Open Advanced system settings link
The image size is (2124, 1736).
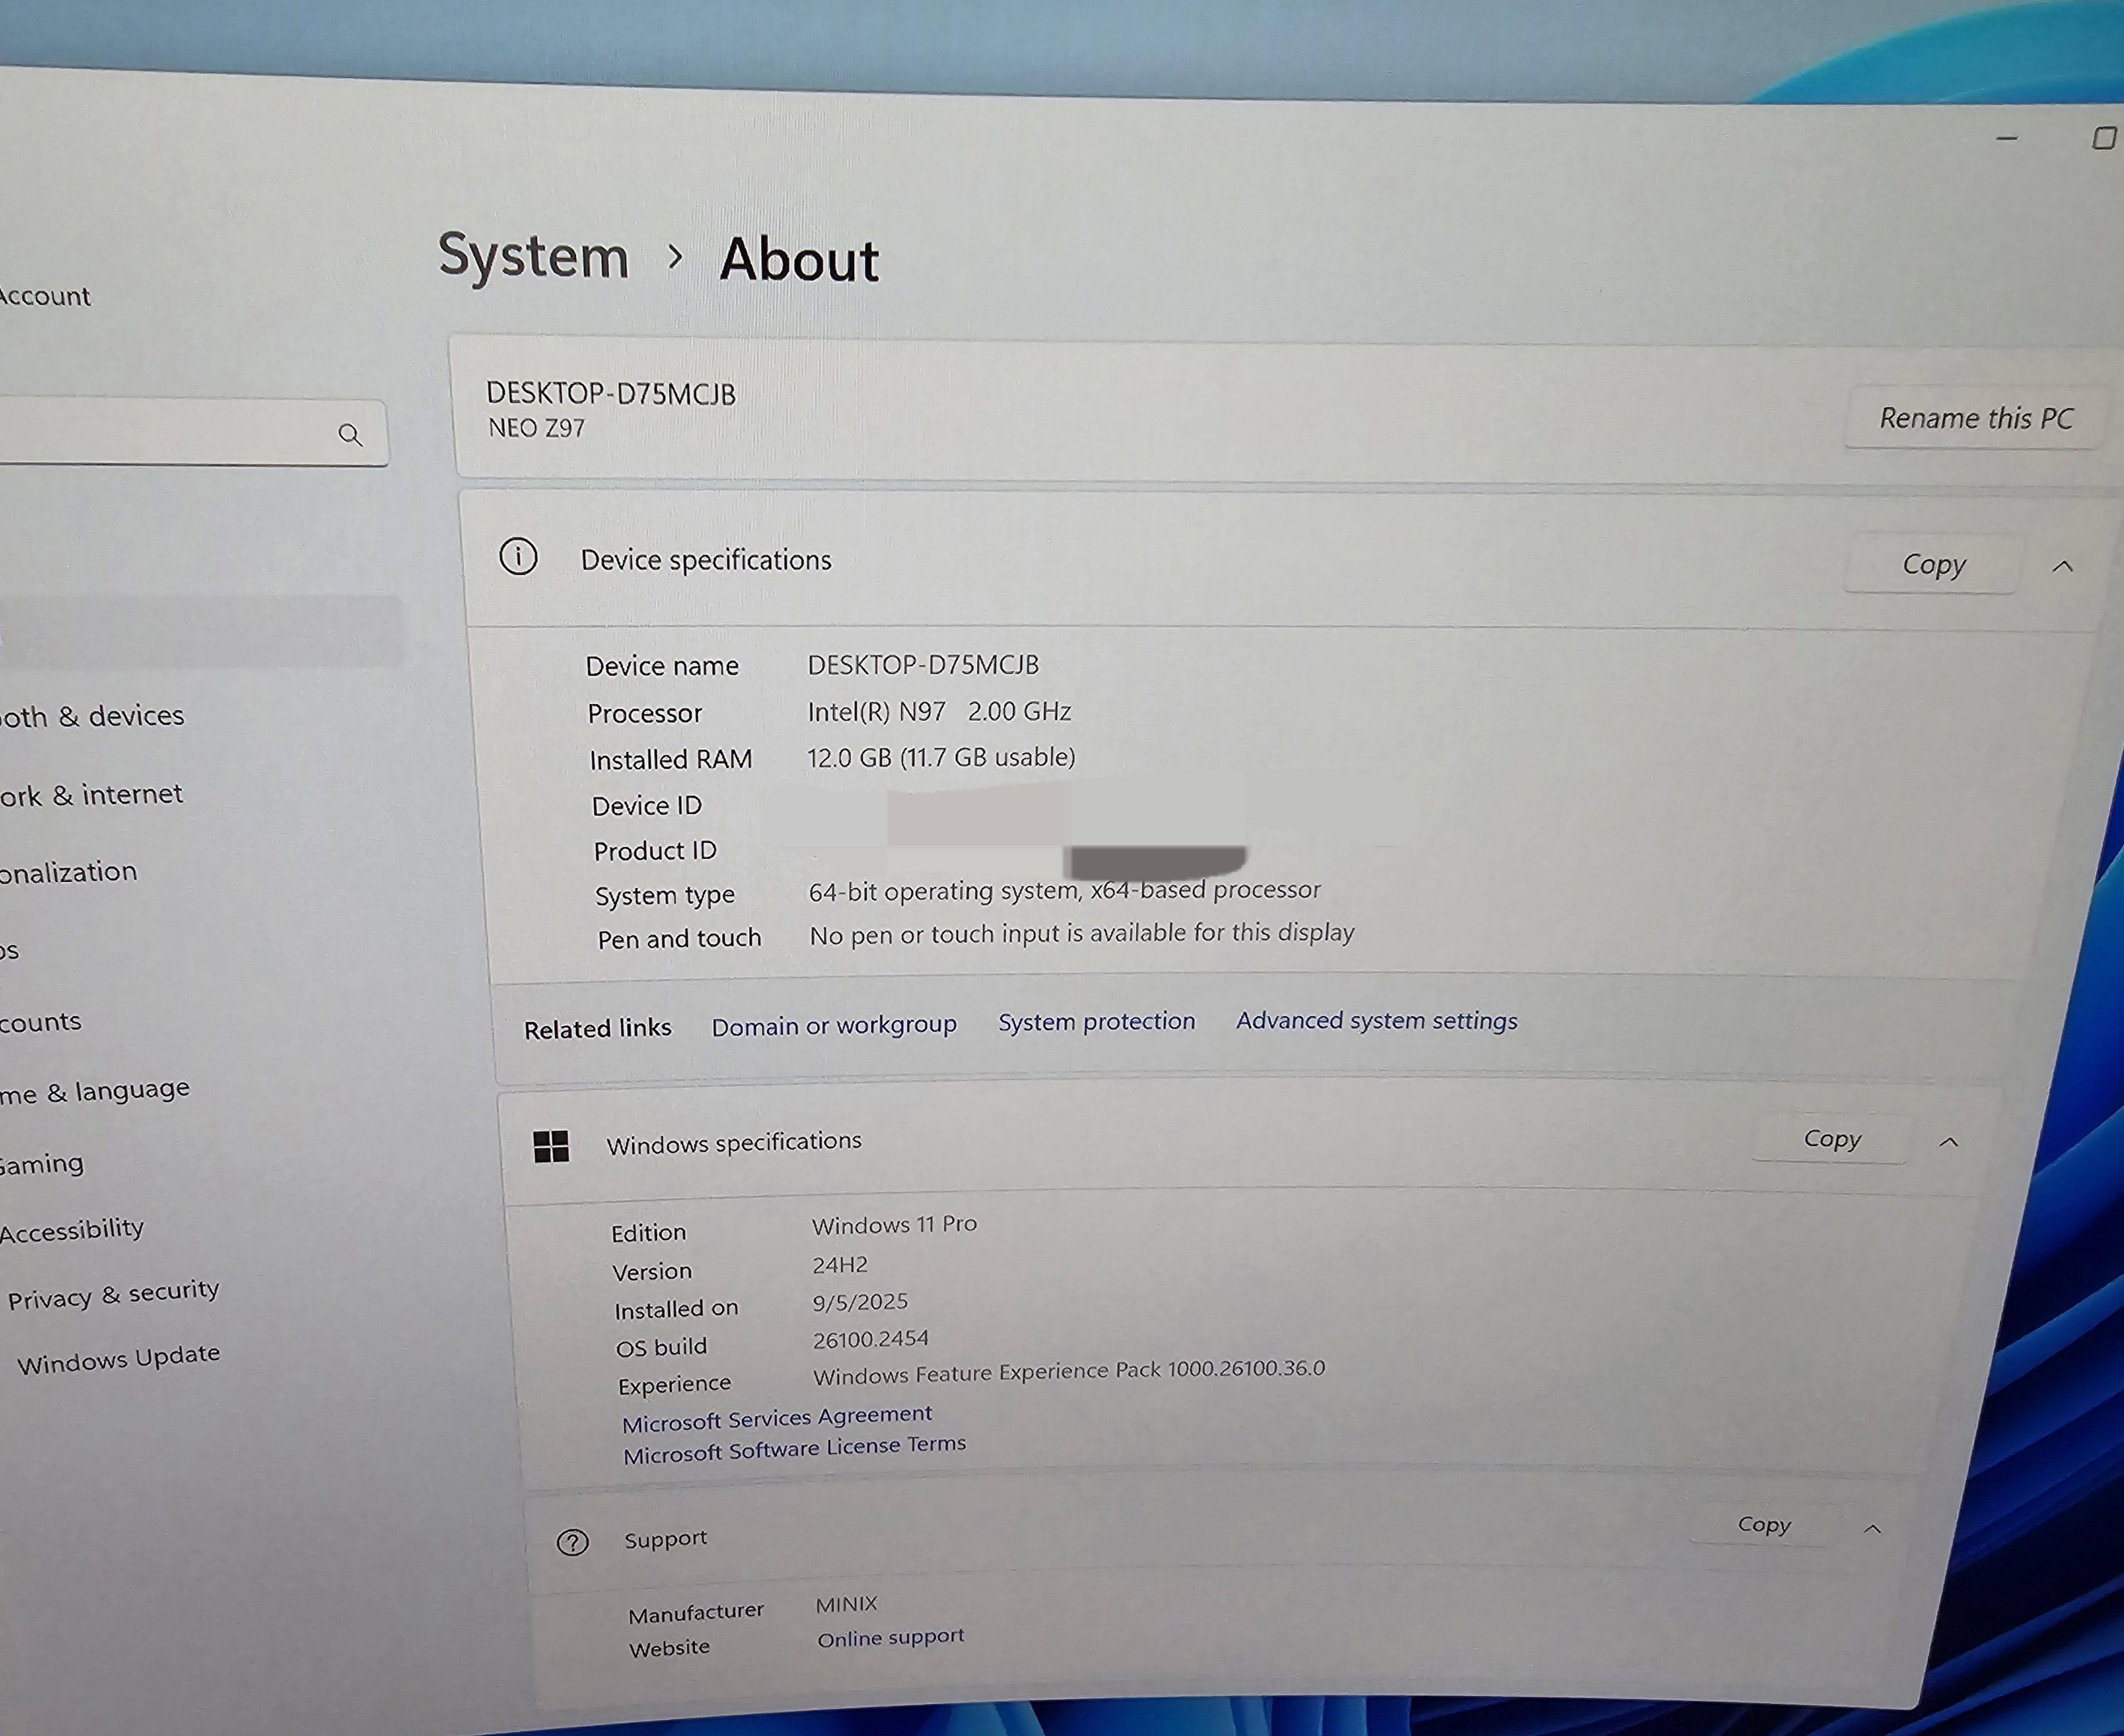(1376, 1020)
